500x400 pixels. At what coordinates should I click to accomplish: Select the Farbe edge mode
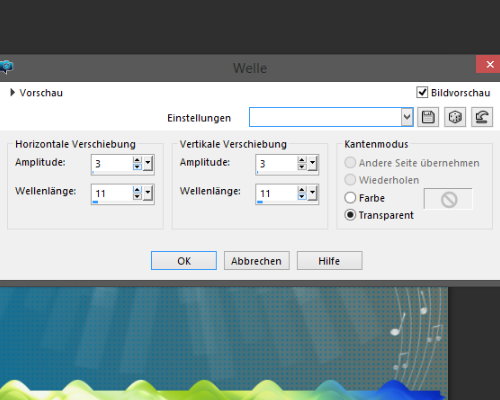click(350, 198)
